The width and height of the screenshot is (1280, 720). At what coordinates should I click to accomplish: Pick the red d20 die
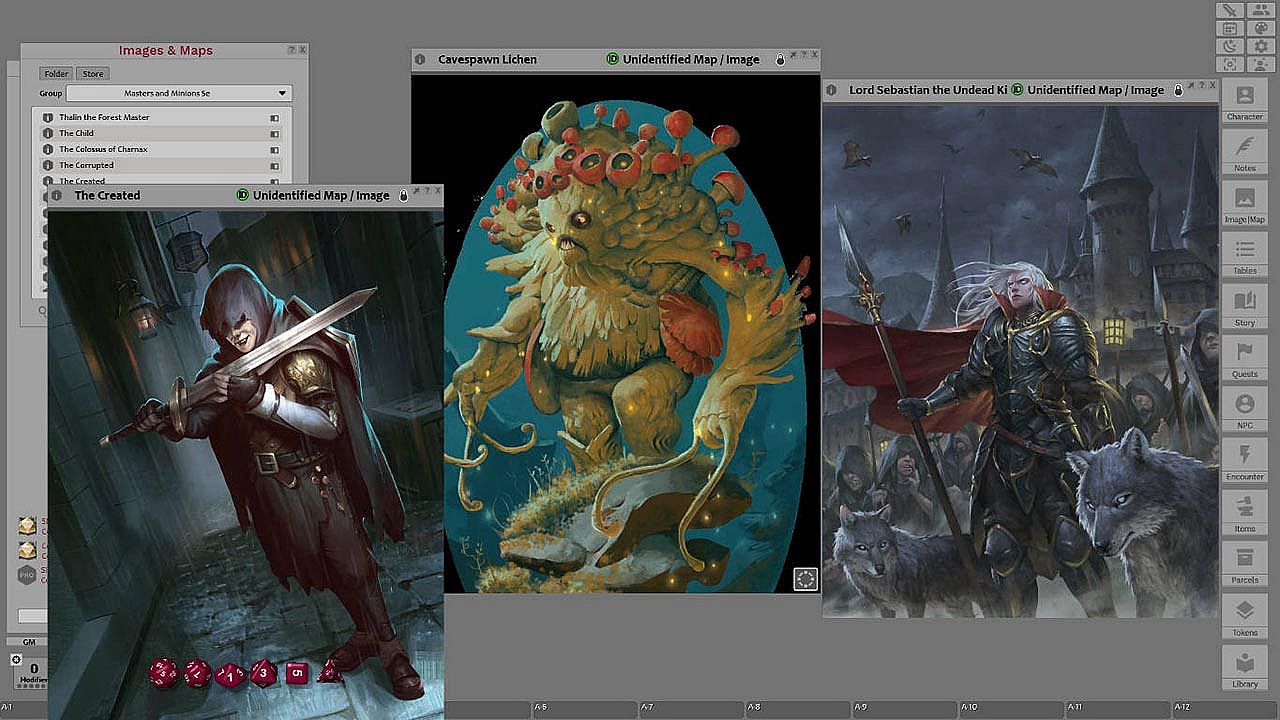click(164, 673)
